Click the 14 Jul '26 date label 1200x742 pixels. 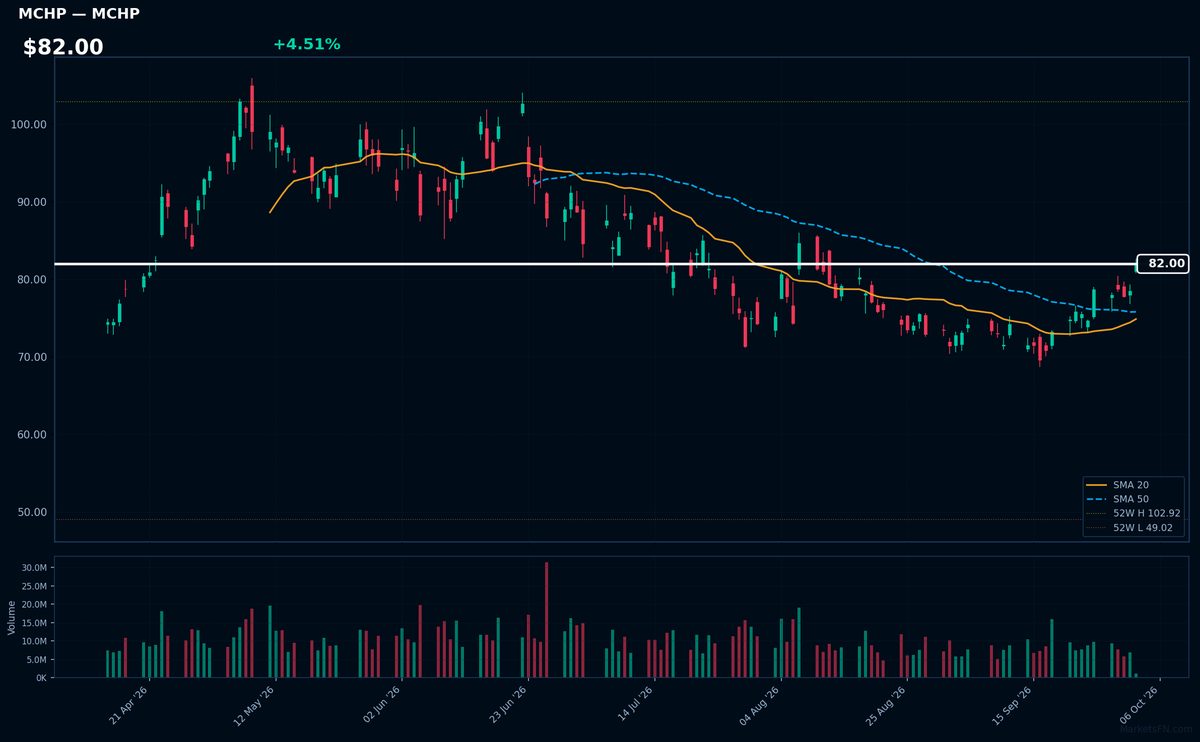point(634,705)
